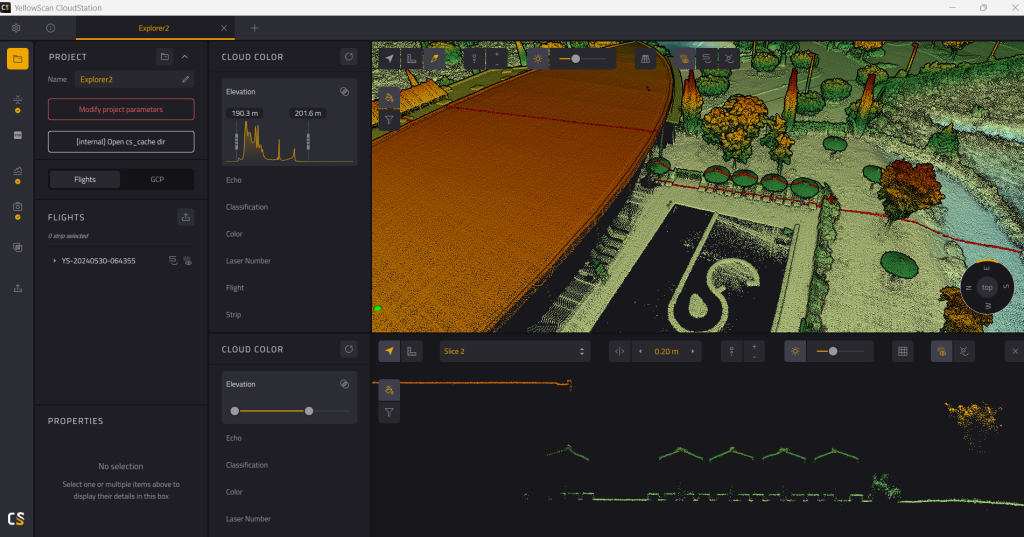Select Flight in upper Cloud Color list

click(234, 288)
